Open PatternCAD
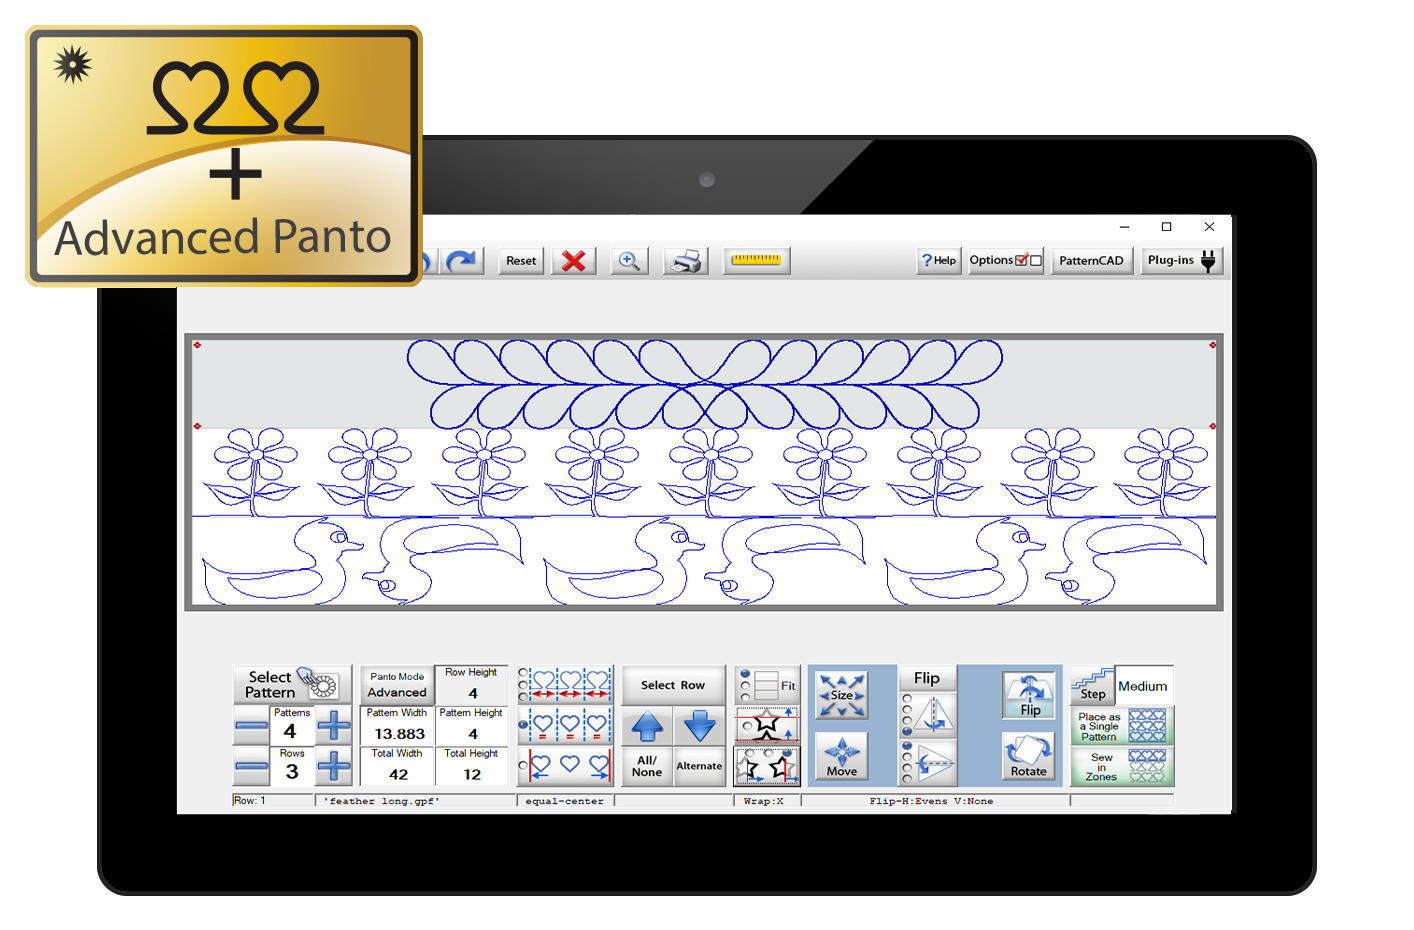Screen dimensions: 1414x930 (1091, 261)
